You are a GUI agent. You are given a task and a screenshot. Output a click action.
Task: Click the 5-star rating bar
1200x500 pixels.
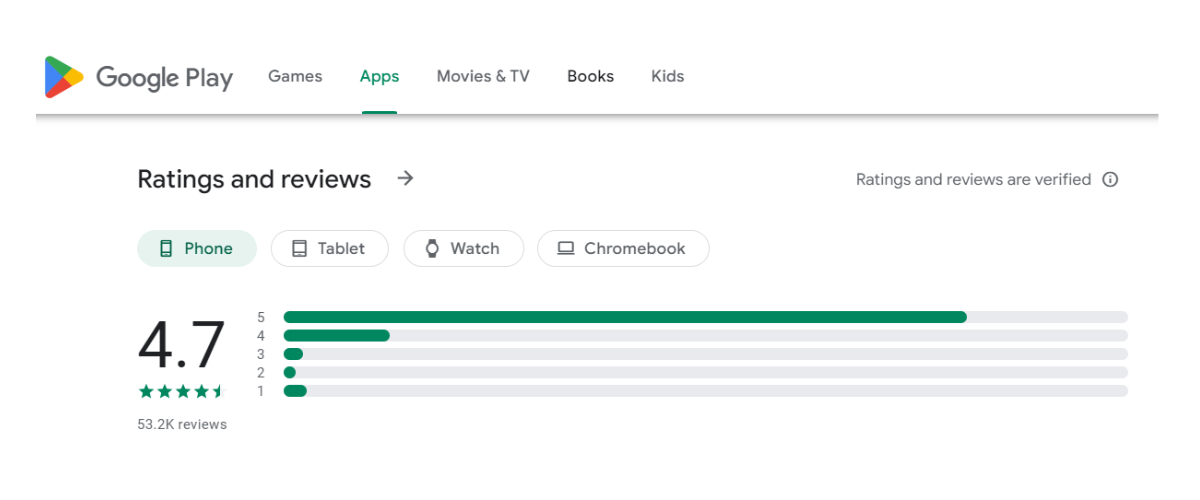705,317
